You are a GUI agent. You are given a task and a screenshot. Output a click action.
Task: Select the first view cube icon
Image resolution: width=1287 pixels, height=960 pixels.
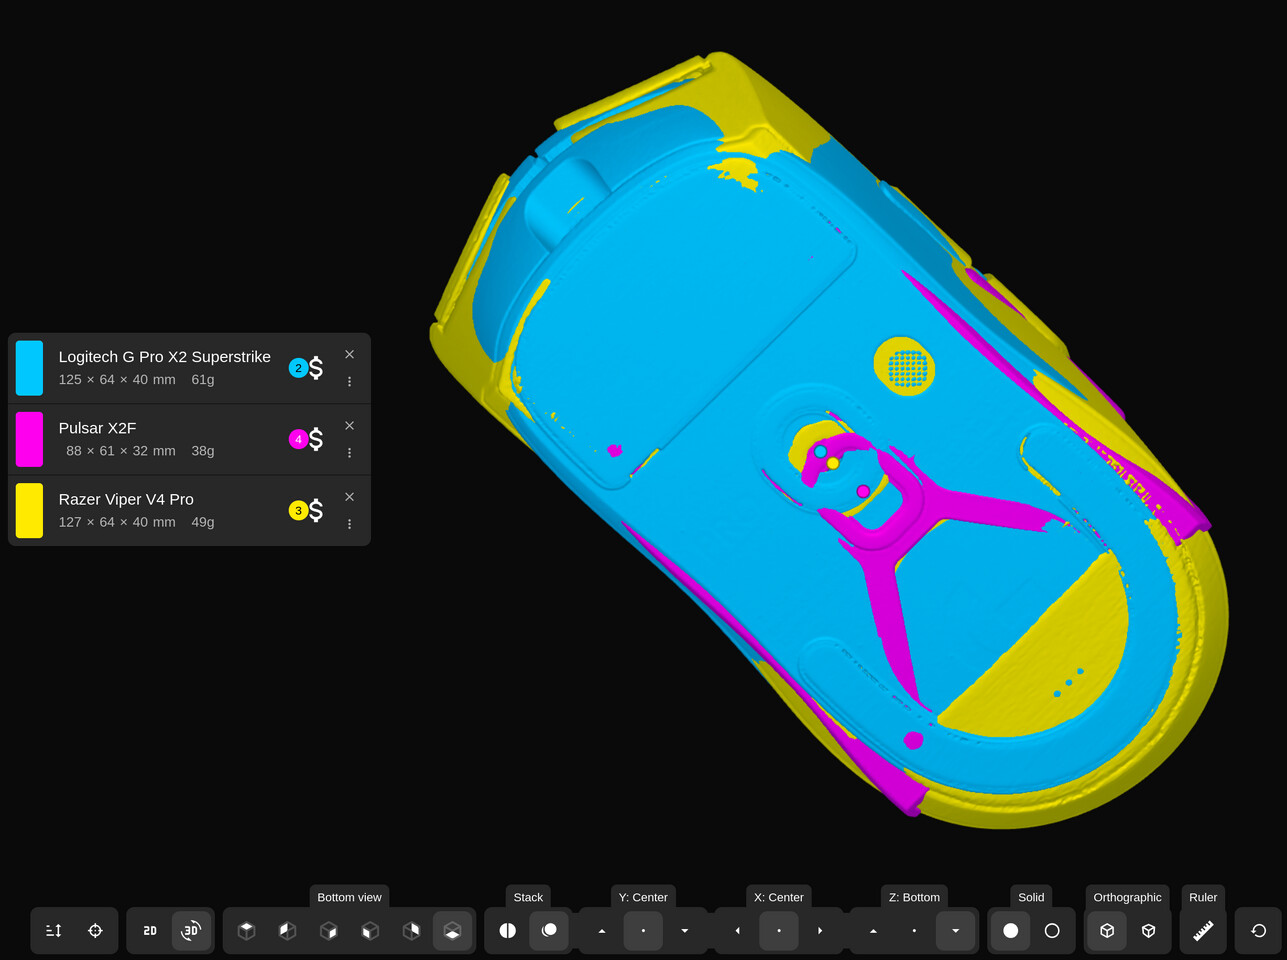click(x=246, y=930)
